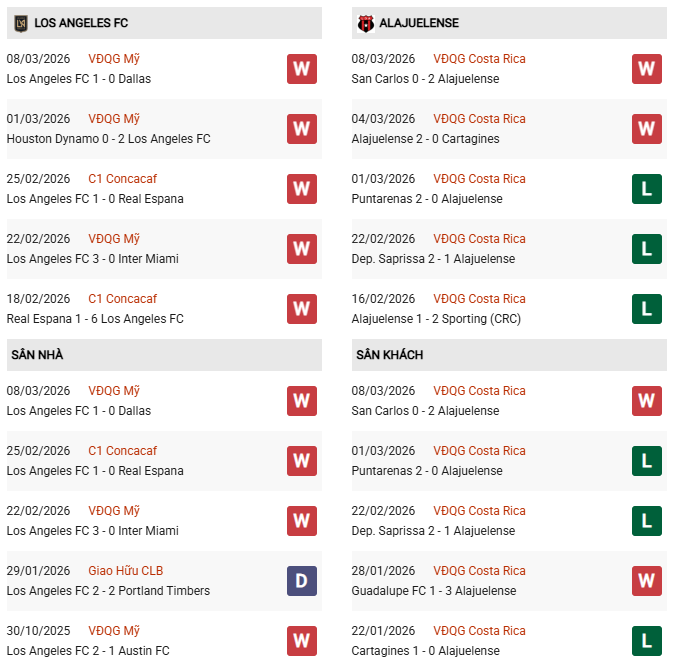Open the Giao Hữu CLB league link

click(125, 571)
